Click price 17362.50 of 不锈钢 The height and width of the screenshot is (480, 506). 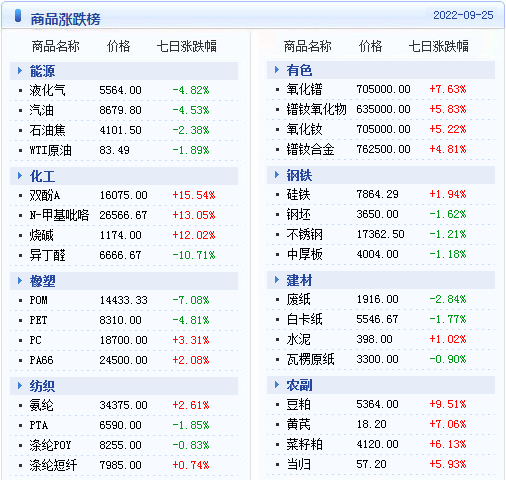point(380,234)
